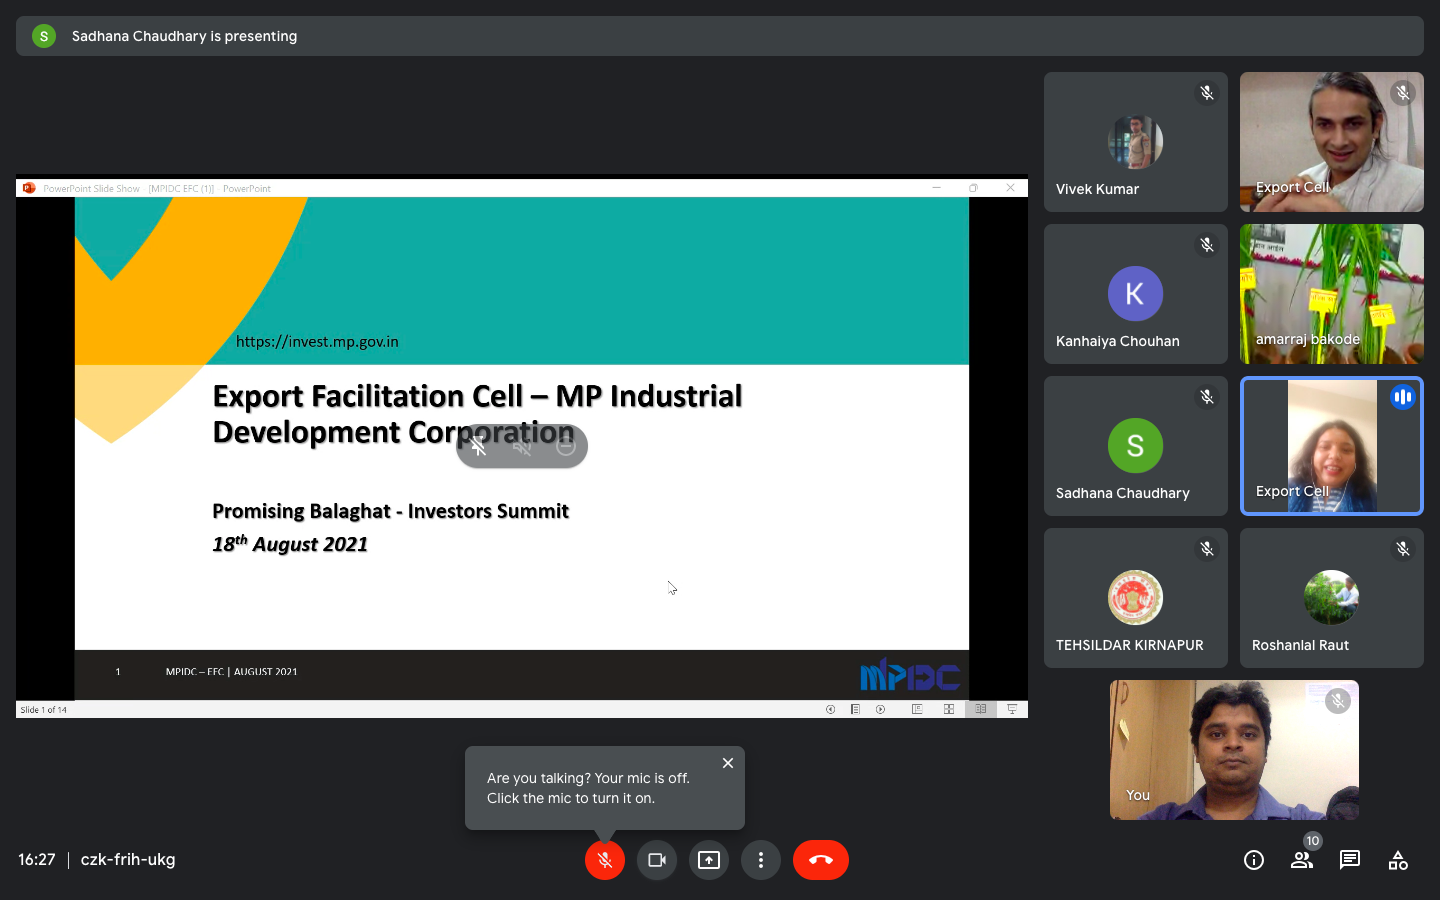Click the speaking Export Cell highlighted tile
Viewport: 1440px width, 900px height.
coord(1332,446)
